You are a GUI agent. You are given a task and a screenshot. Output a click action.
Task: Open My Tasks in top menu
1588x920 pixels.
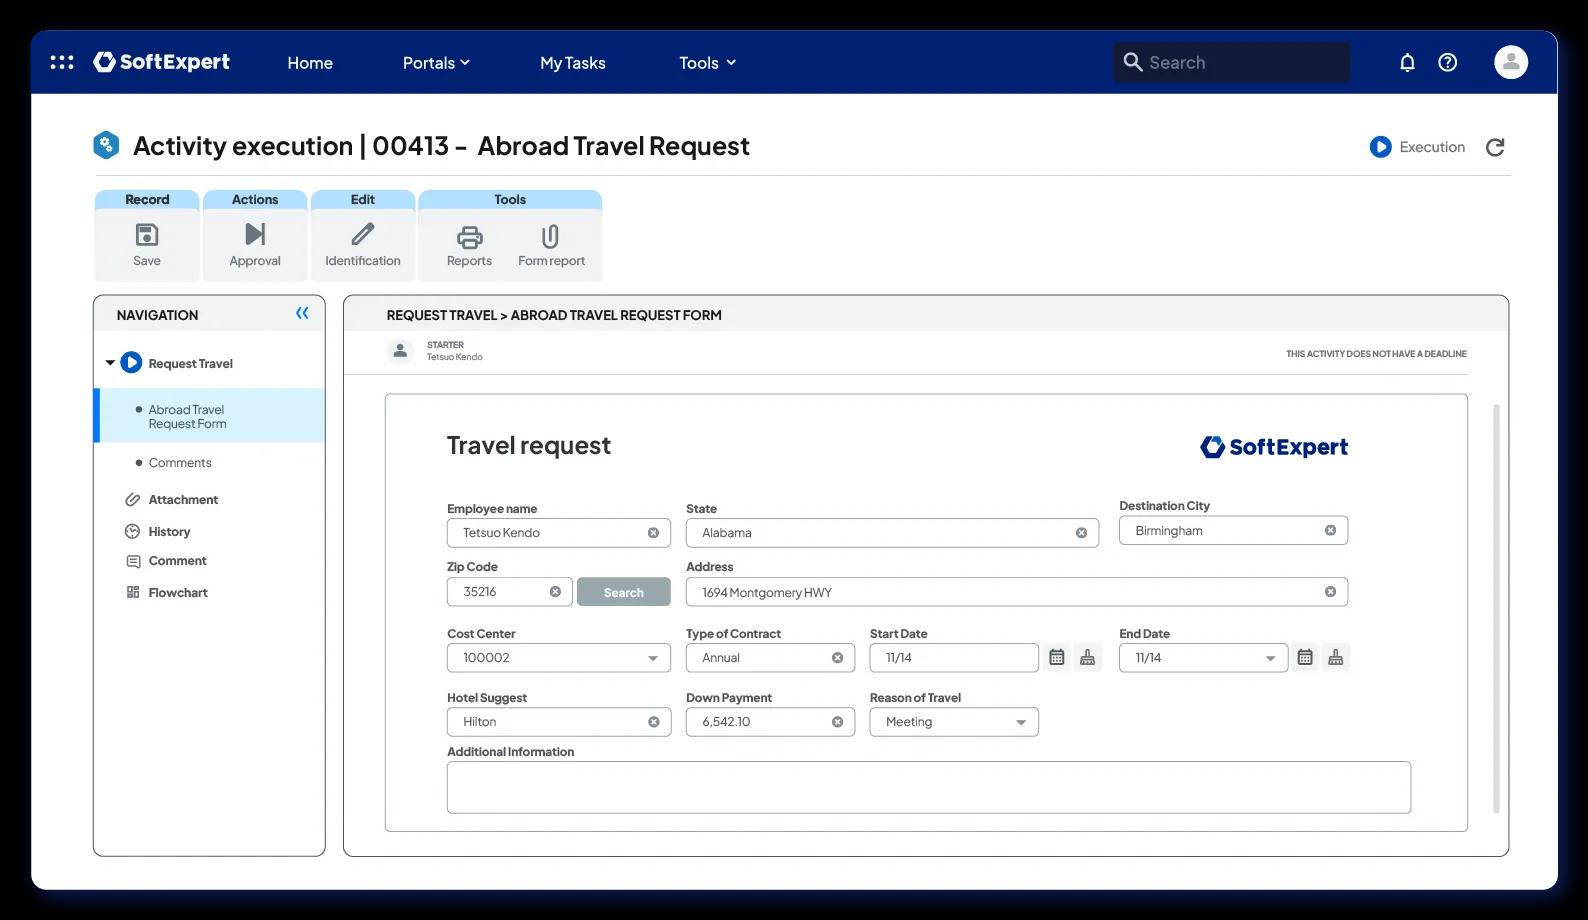pyautogui.click(x=573, y=63)
